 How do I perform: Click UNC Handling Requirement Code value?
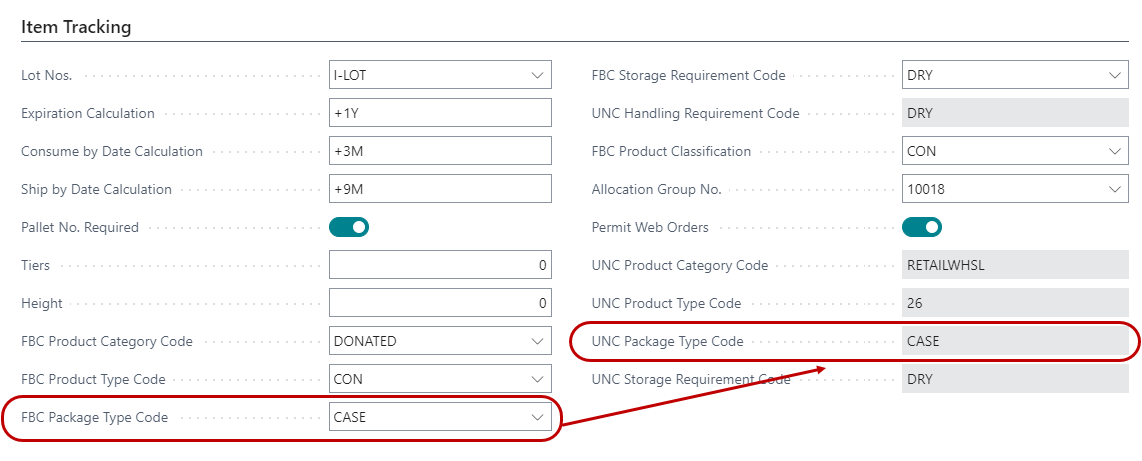1014,113
